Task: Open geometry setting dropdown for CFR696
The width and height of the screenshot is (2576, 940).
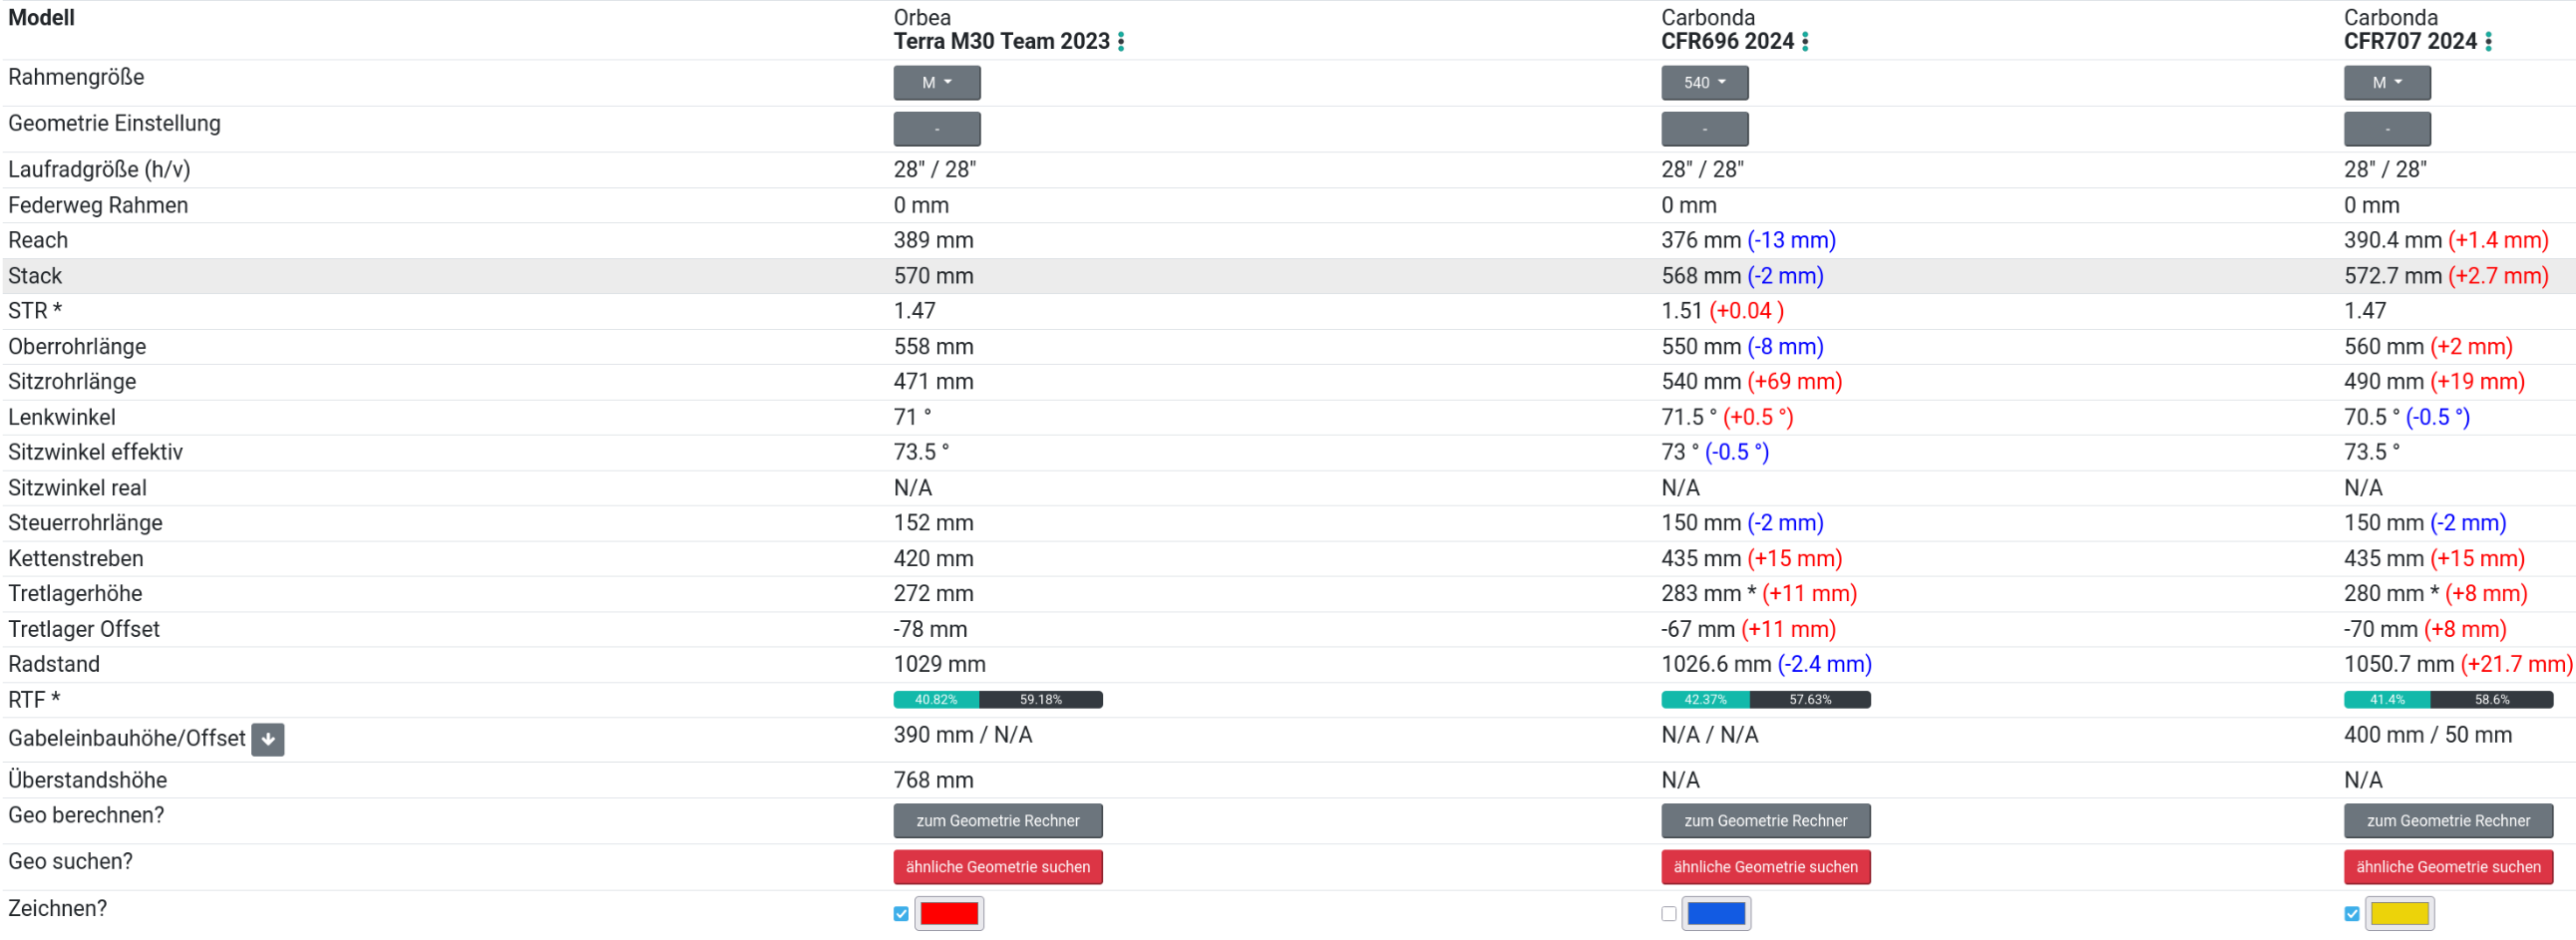Action: coord(1704,129)
